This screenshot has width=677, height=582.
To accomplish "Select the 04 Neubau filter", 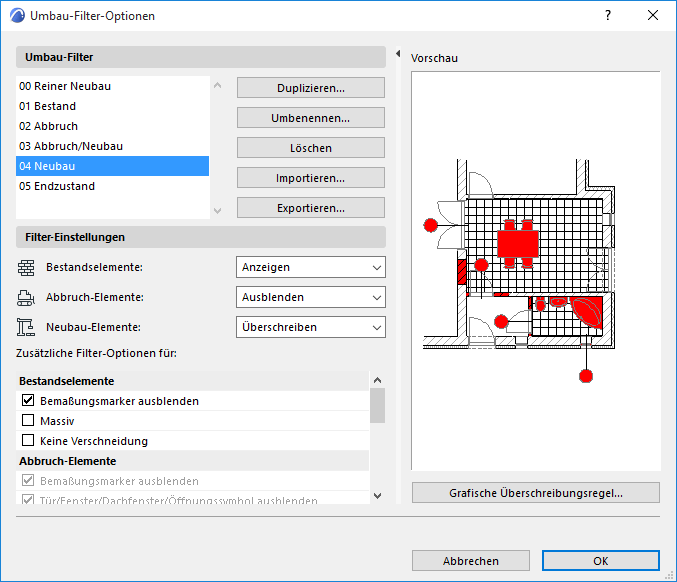I will click(112, 166).
